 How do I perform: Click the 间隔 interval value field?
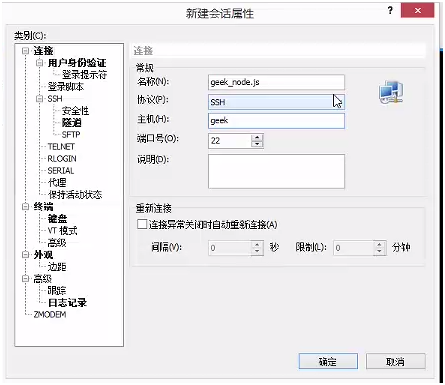tap(230, 248)
